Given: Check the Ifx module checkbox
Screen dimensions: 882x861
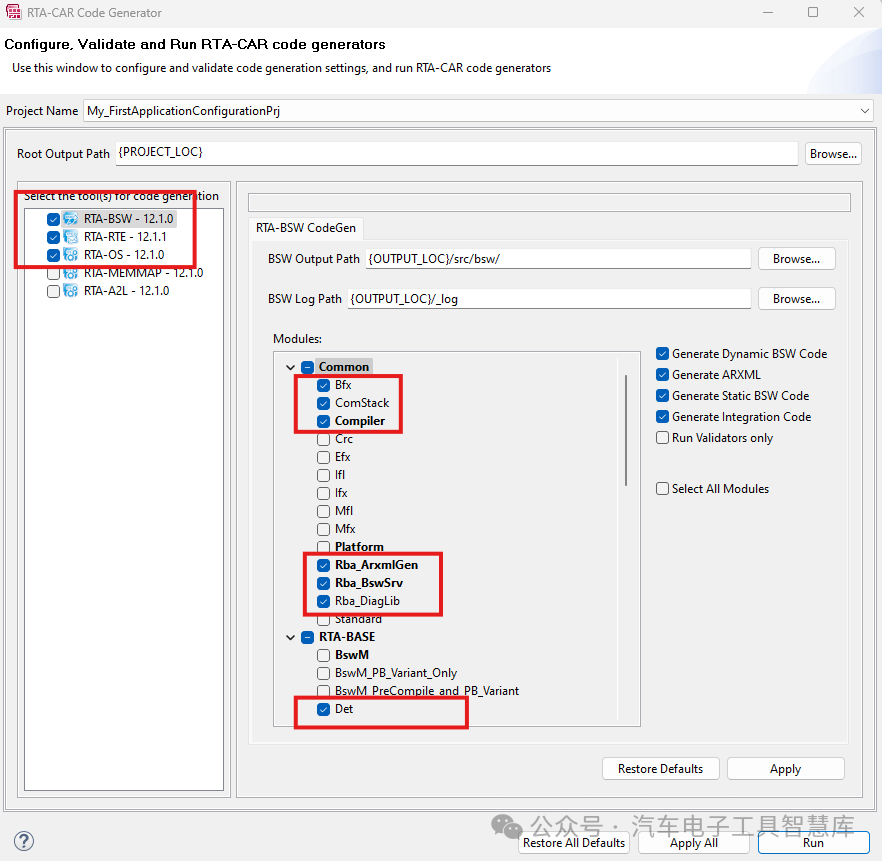Looking at the screenshot, I should (323, 493).
